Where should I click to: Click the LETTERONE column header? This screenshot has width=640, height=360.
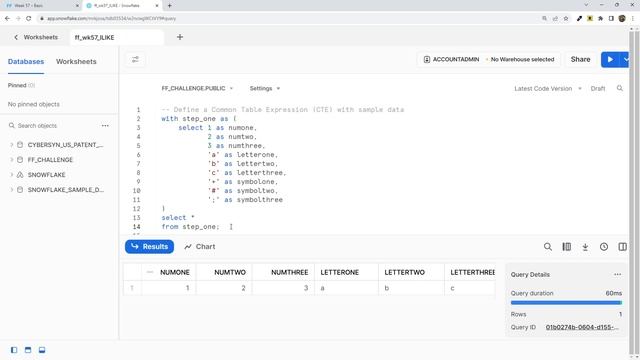(340, 272)
